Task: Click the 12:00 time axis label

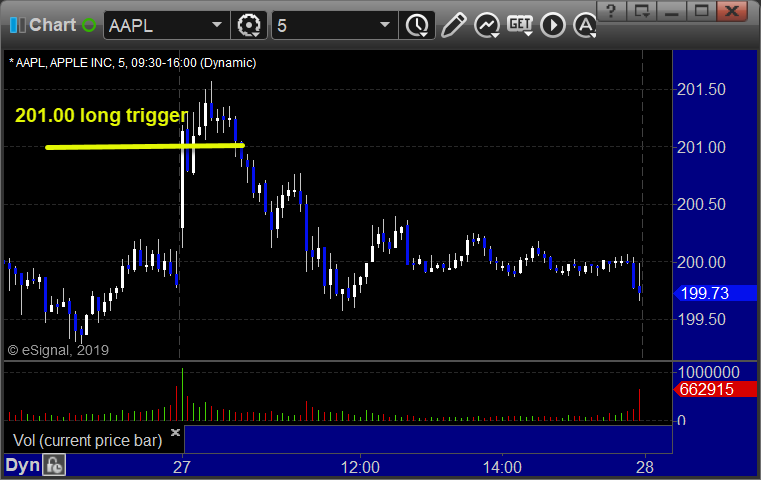Action: coord(360,467)
